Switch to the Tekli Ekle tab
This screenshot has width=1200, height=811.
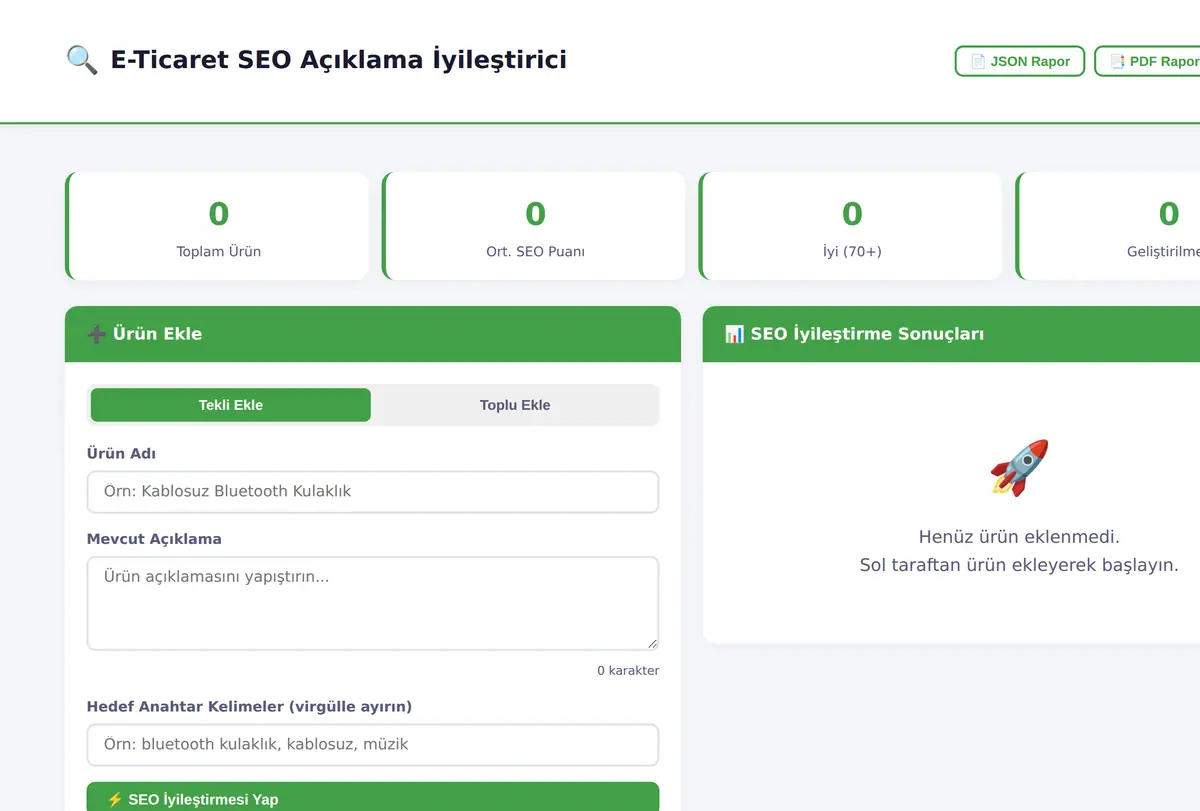coord(231,405)
